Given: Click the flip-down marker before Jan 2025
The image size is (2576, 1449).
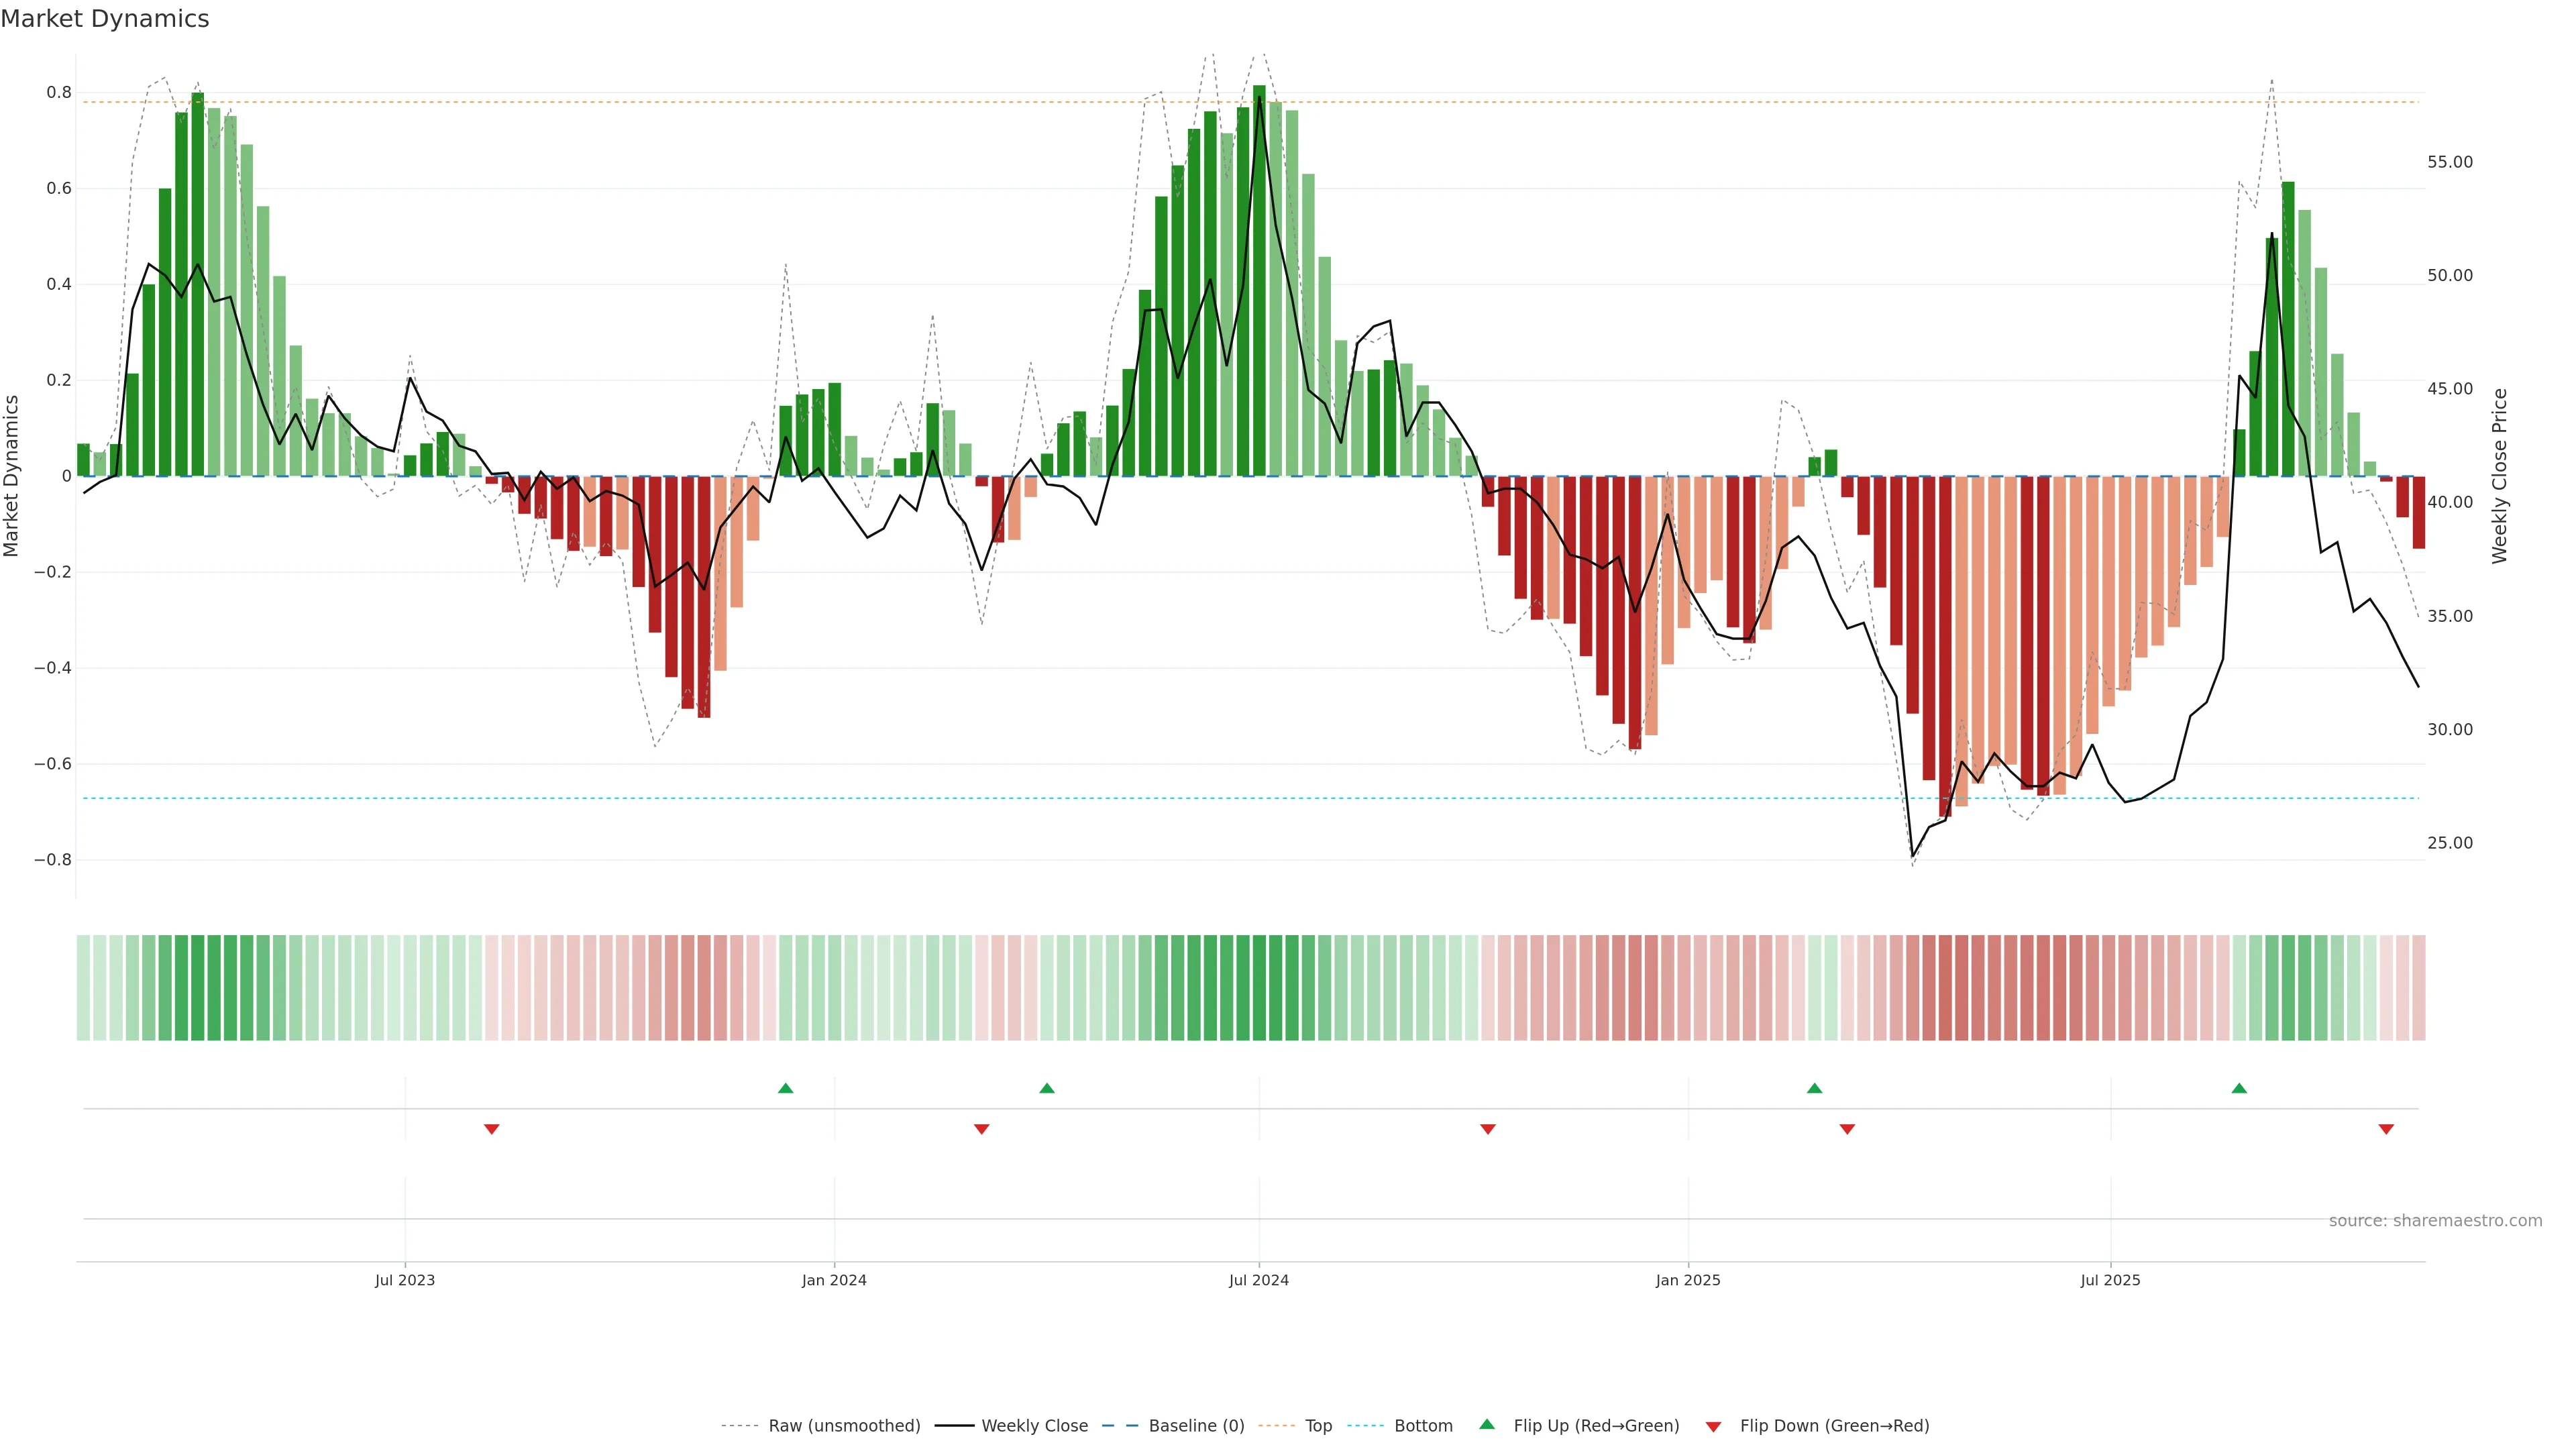Looking at the screenshot, I should coord(1488,1129).
